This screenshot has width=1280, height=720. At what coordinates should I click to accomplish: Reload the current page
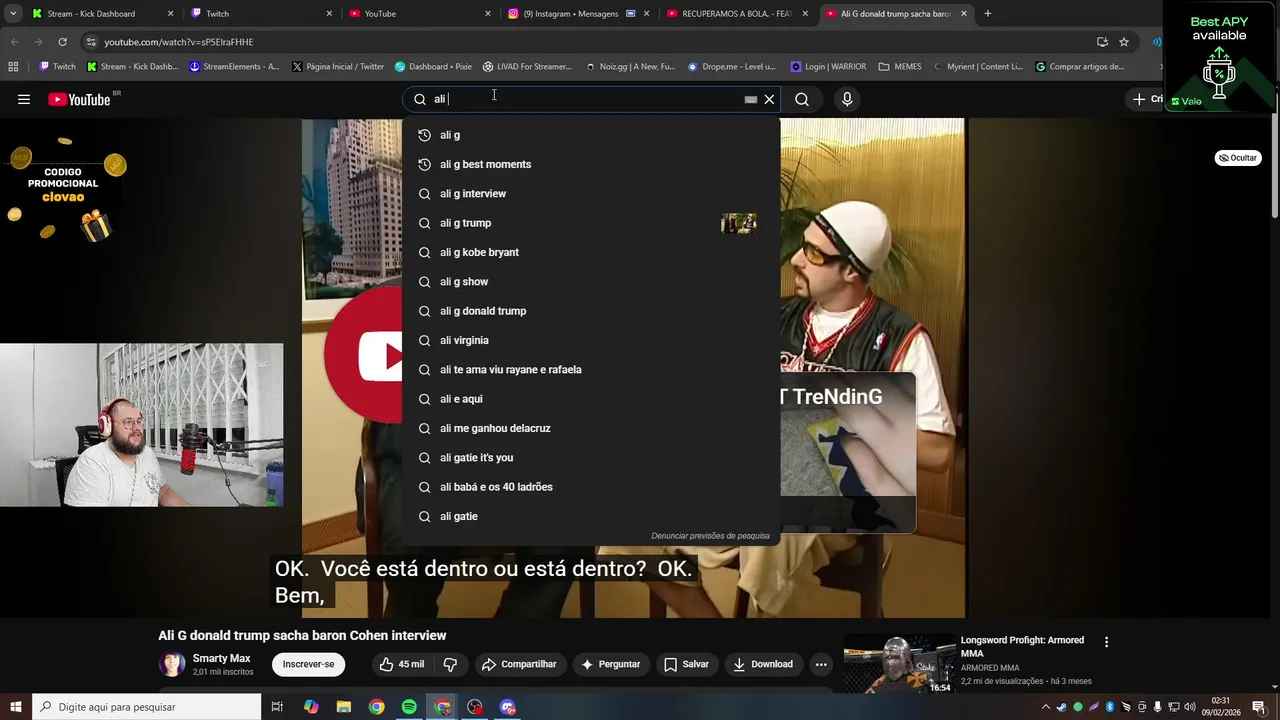(x=62, y=42)
